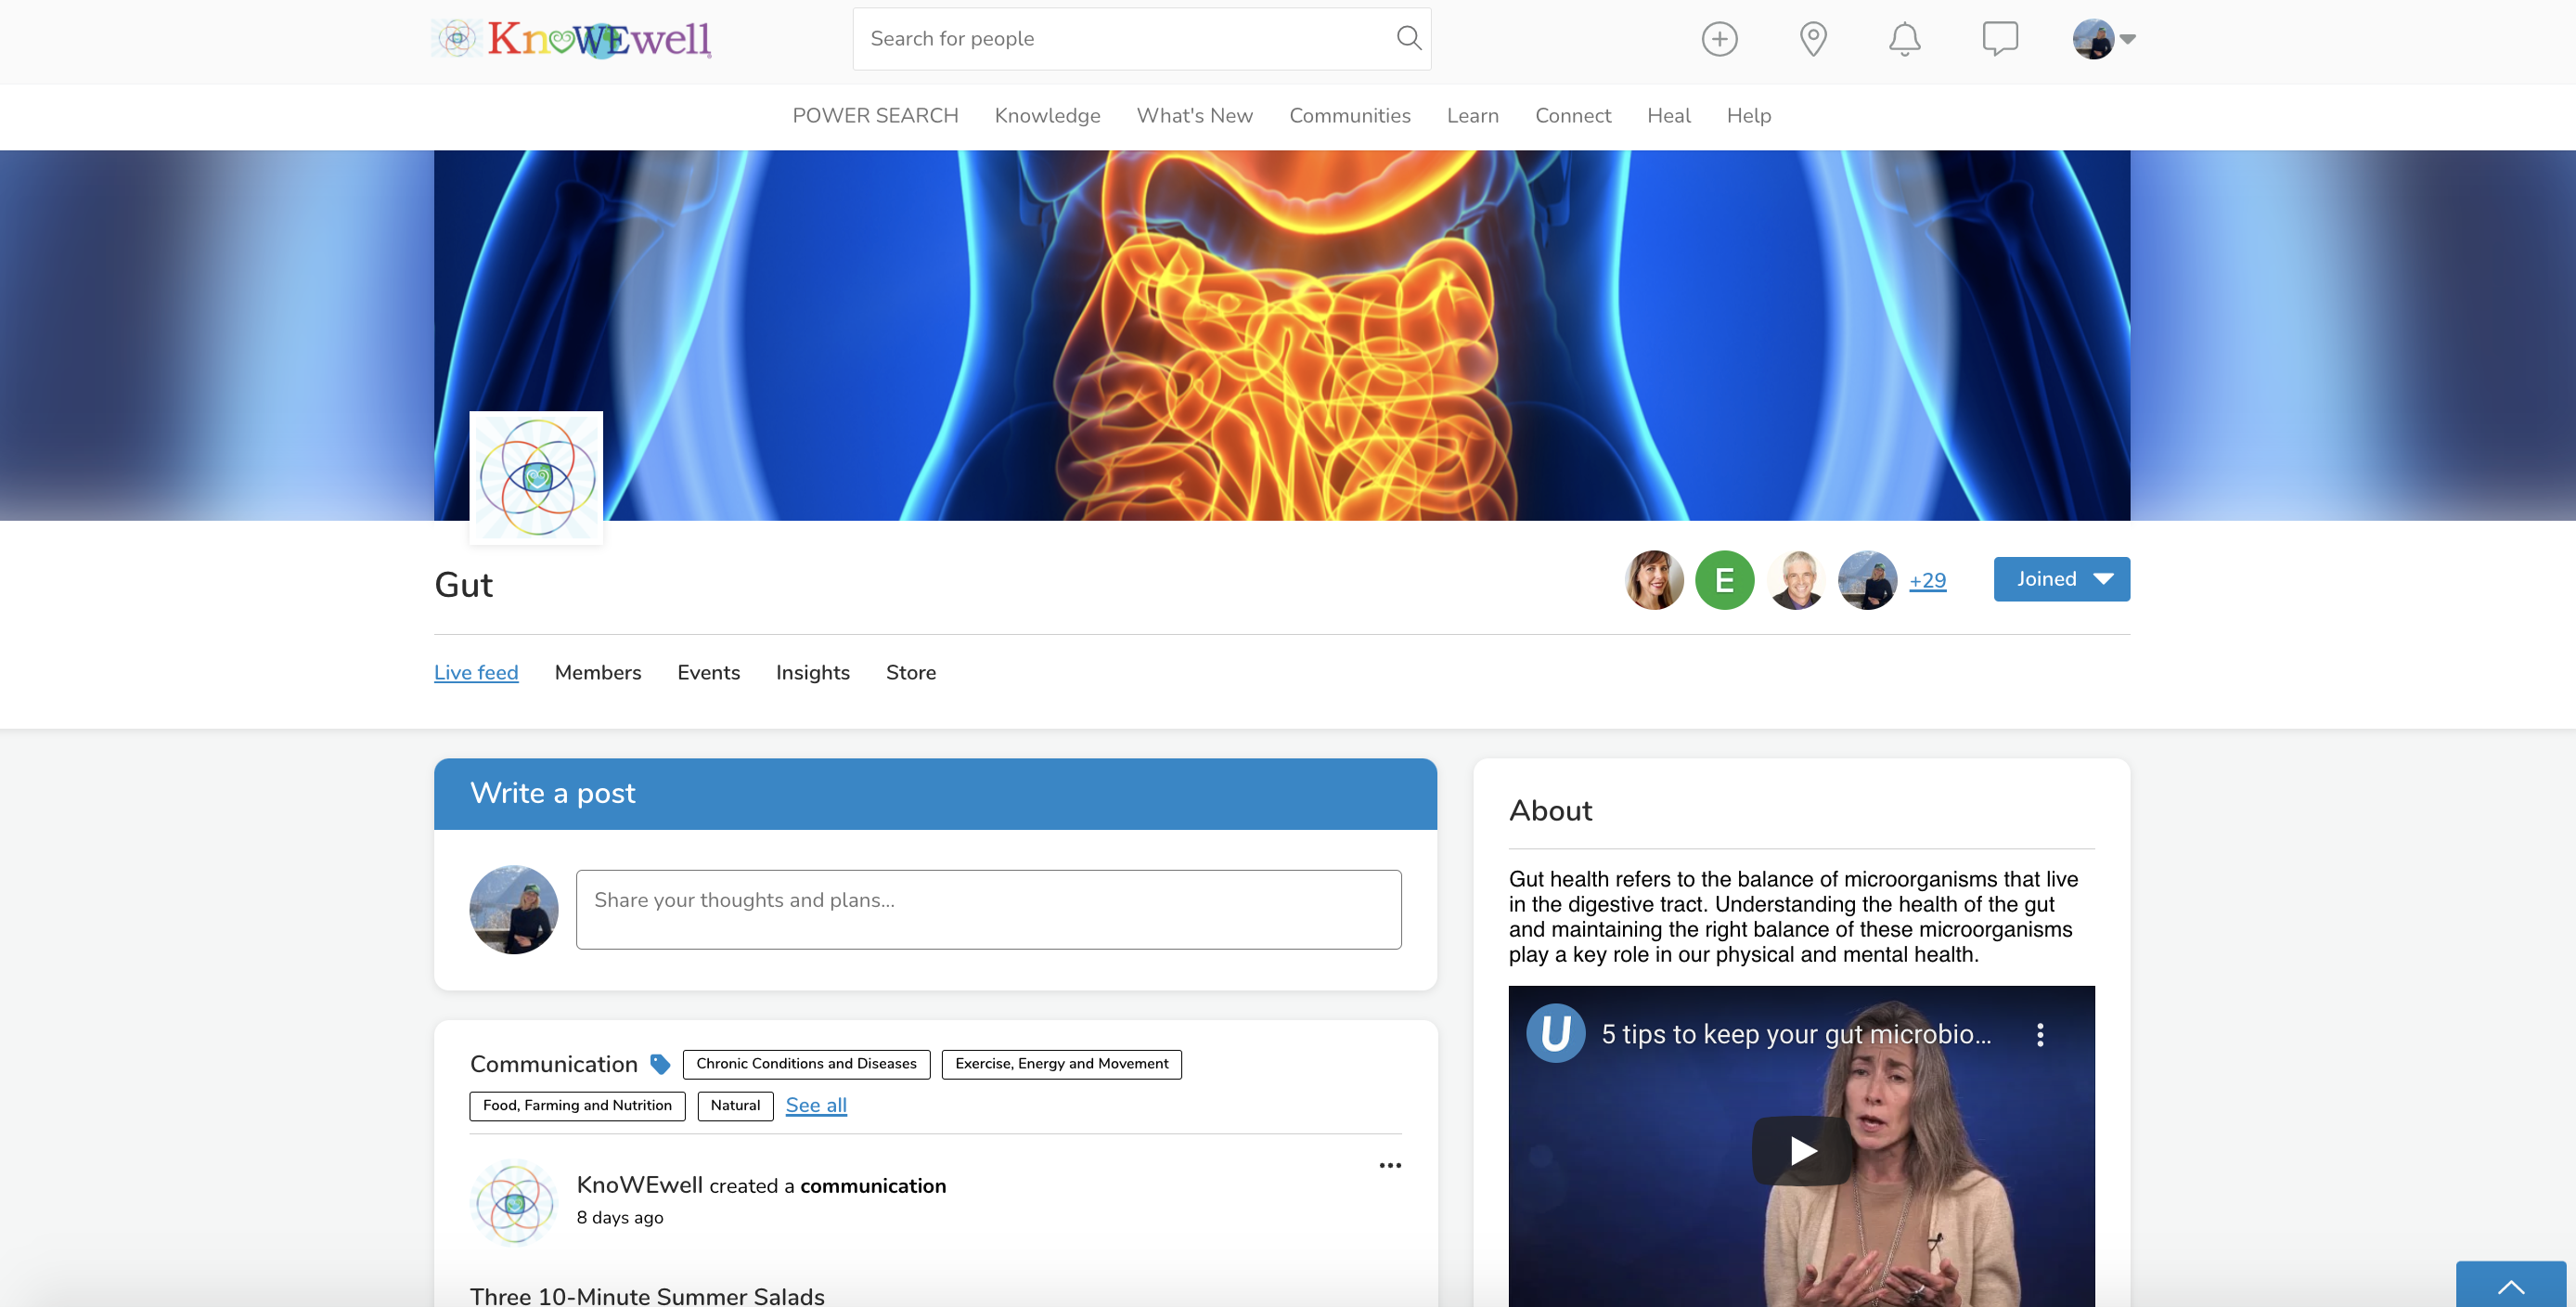The height and width of the screenshot is (1307, 2576).
Task: Click the scroll-to-top arrow button
Action: pos(2510,1285)
